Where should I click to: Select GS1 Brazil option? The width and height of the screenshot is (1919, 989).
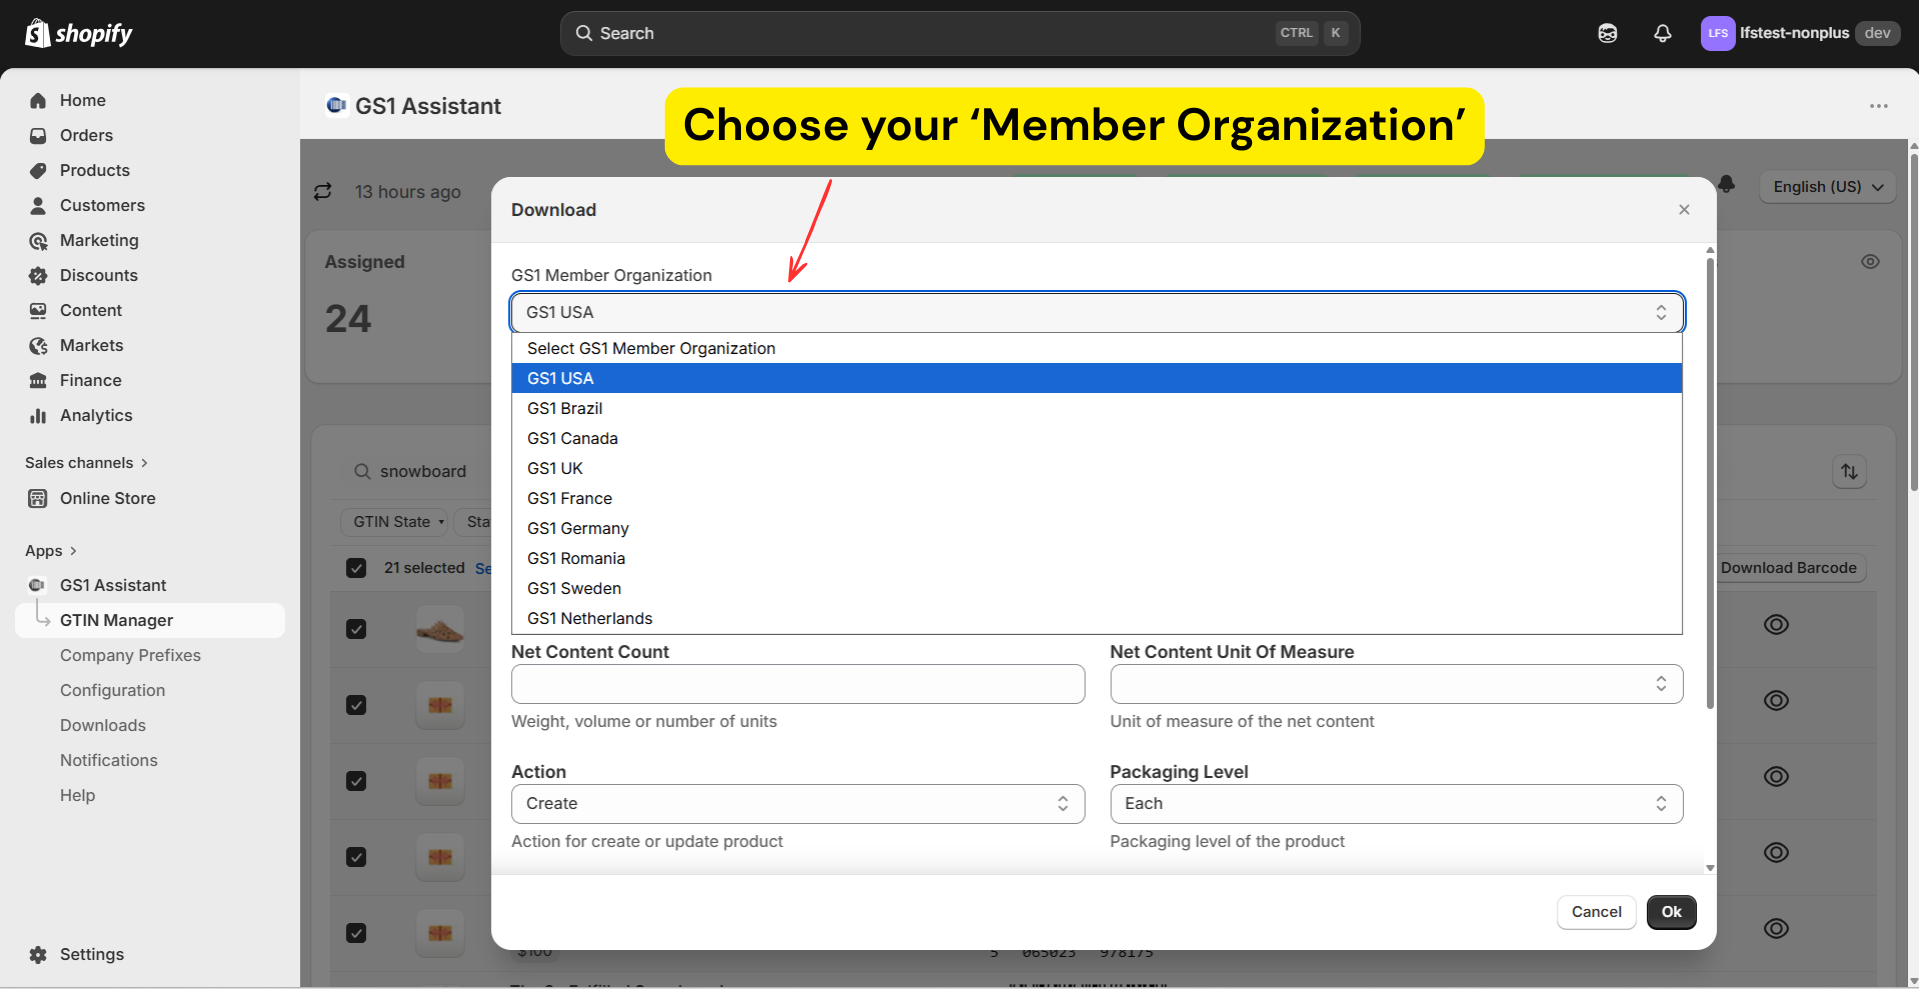point(1097,408)
